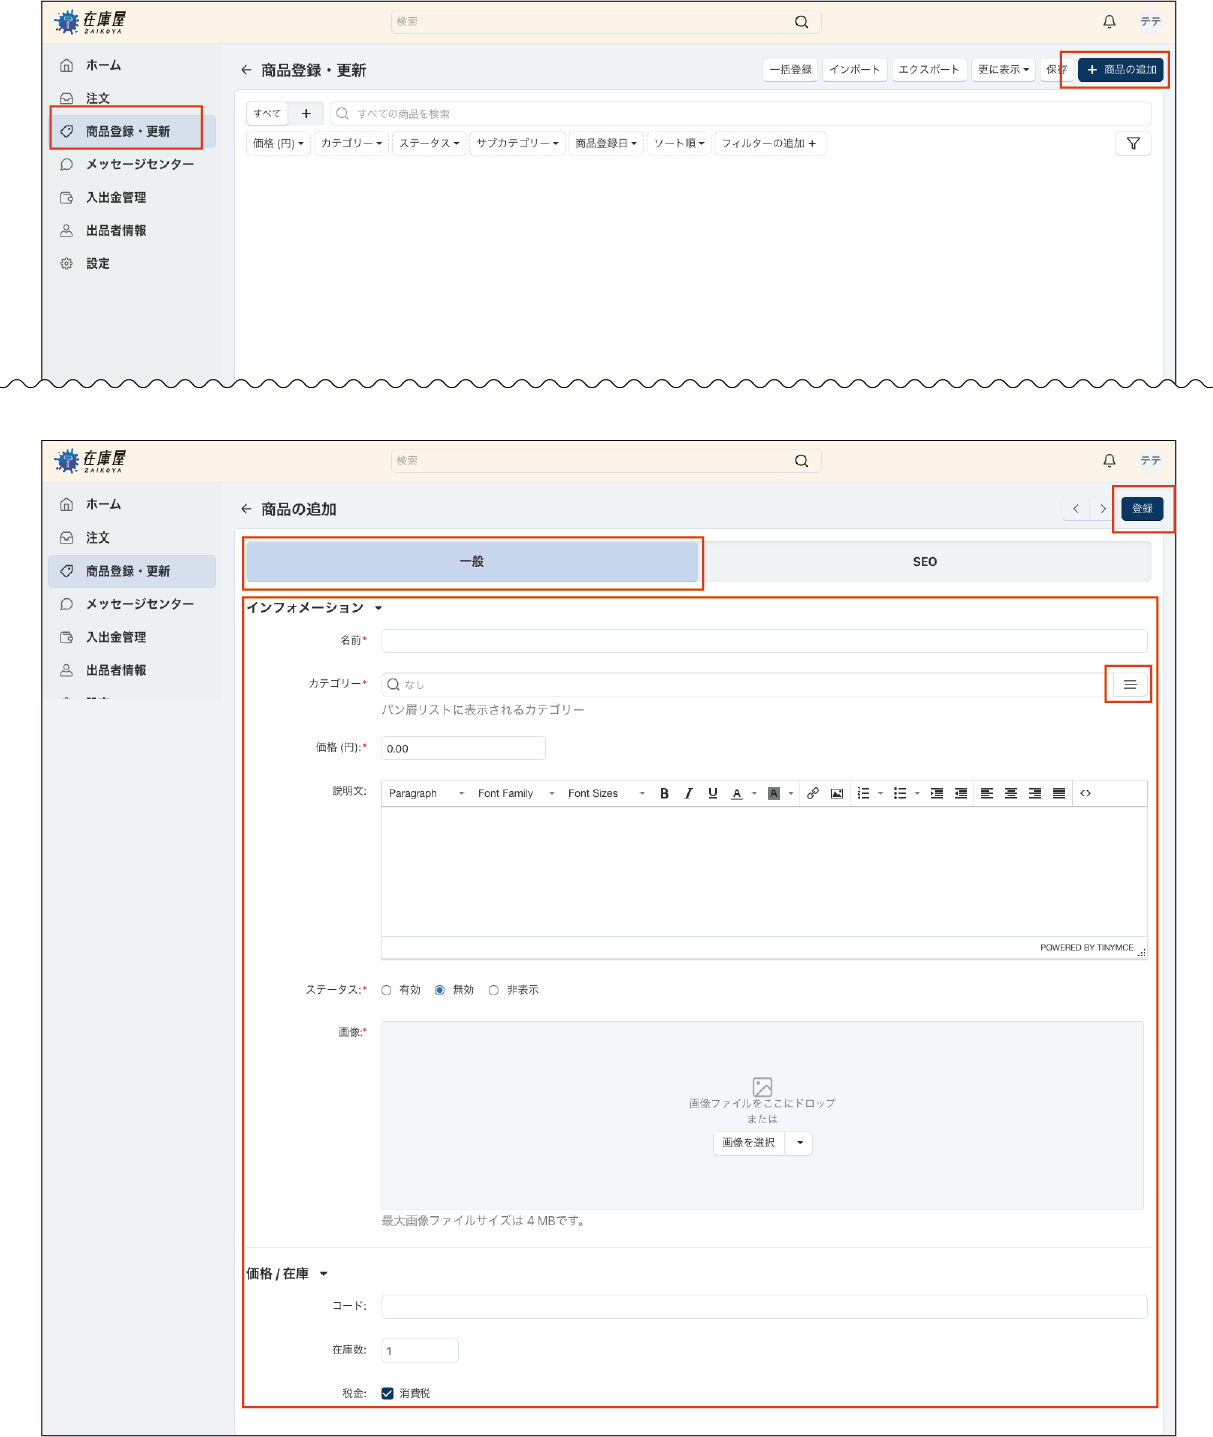1213x1437 pixels.
Task: Insert a link using the editor toolbar
Action: tap(813, 792)
